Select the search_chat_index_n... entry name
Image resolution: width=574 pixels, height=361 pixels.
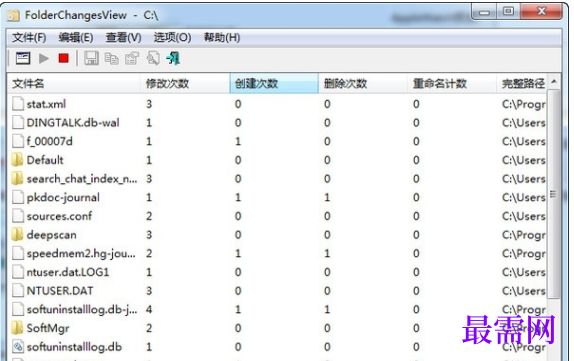tap(82, 179)
